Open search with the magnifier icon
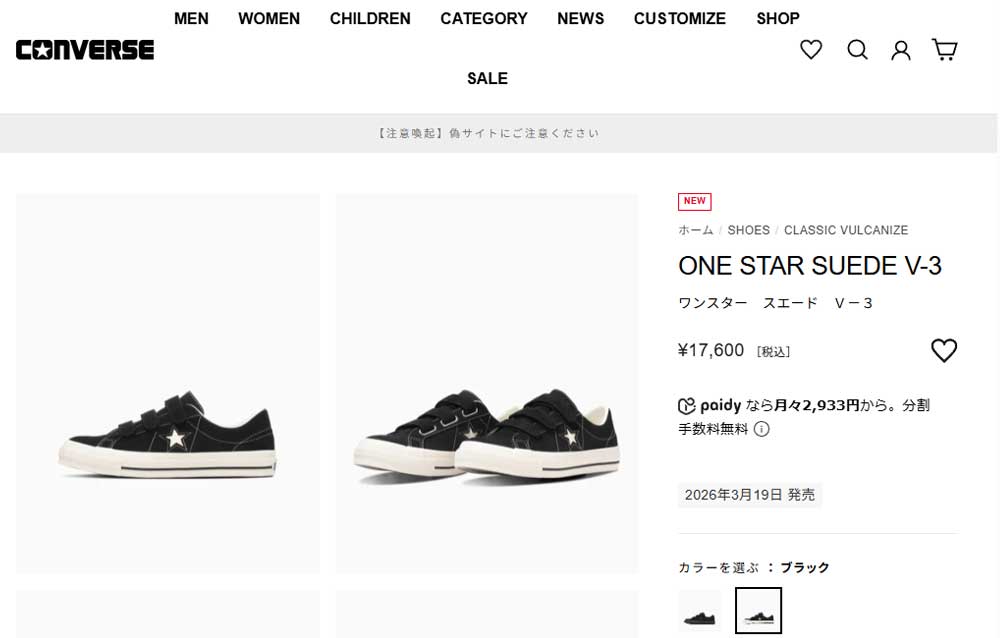The width and height of the screenshot is (1000, 638). point(857,50)
